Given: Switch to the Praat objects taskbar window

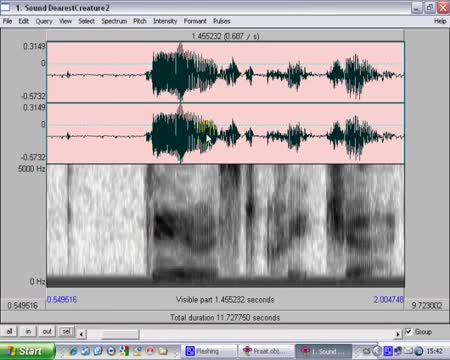Looking at the screenshot, I should [267, 351].
